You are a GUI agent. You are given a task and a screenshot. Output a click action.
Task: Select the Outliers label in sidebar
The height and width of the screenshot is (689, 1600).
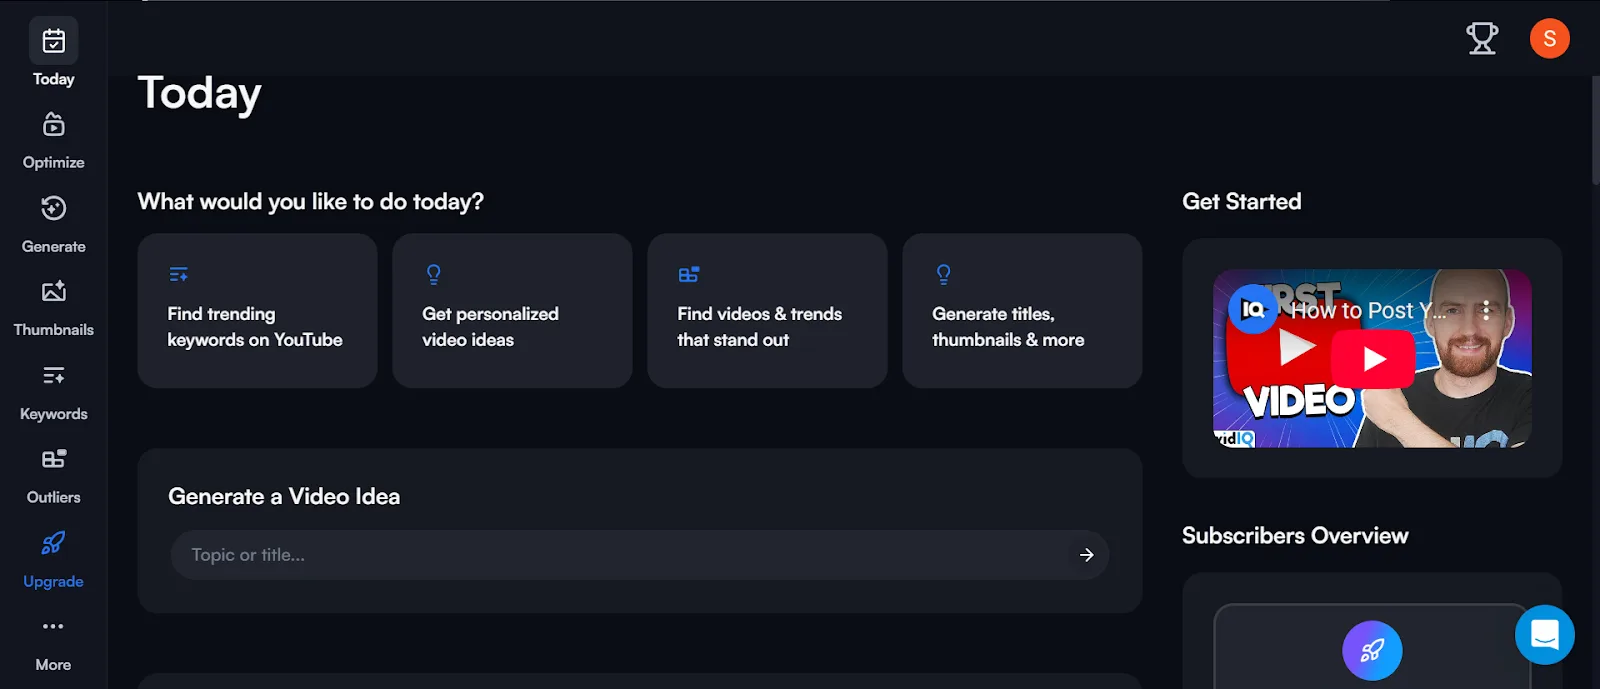[54, 497]
